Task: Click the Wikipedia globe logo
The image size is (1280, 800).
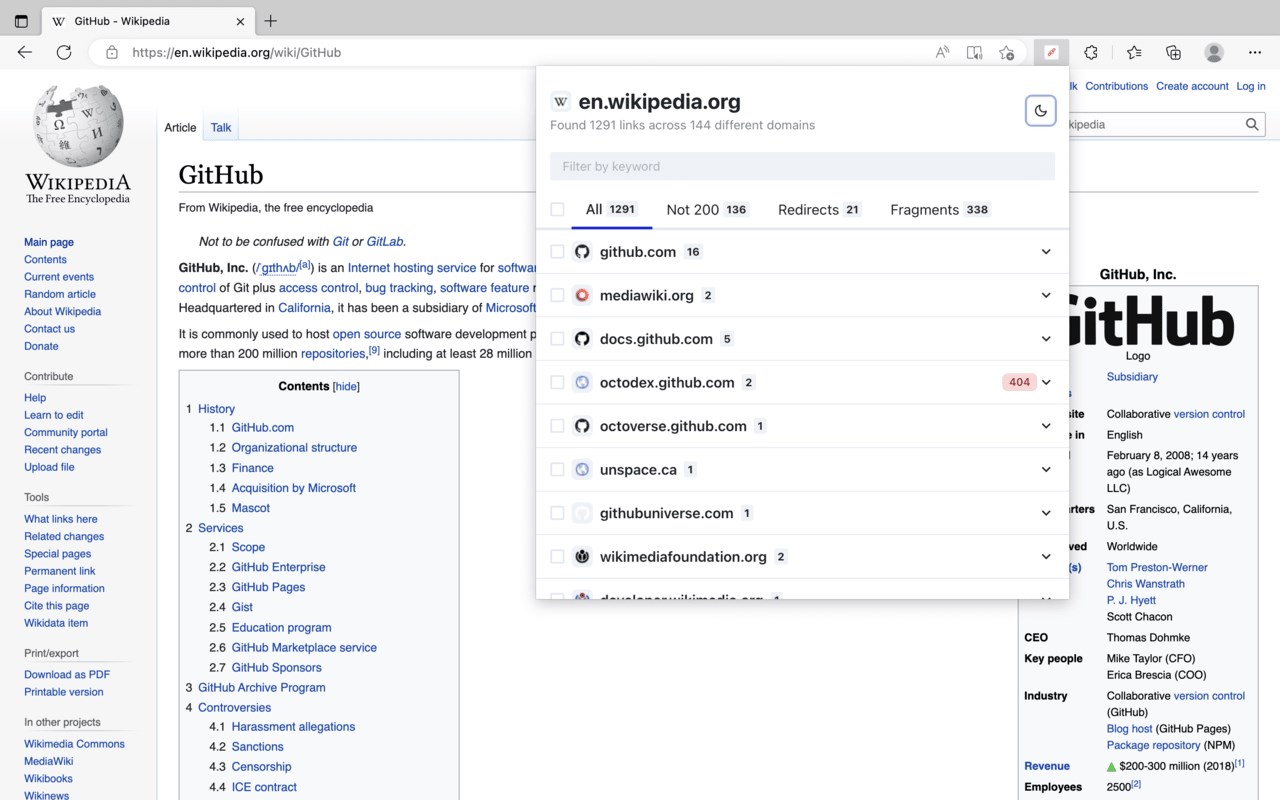Action: point(78,126)
